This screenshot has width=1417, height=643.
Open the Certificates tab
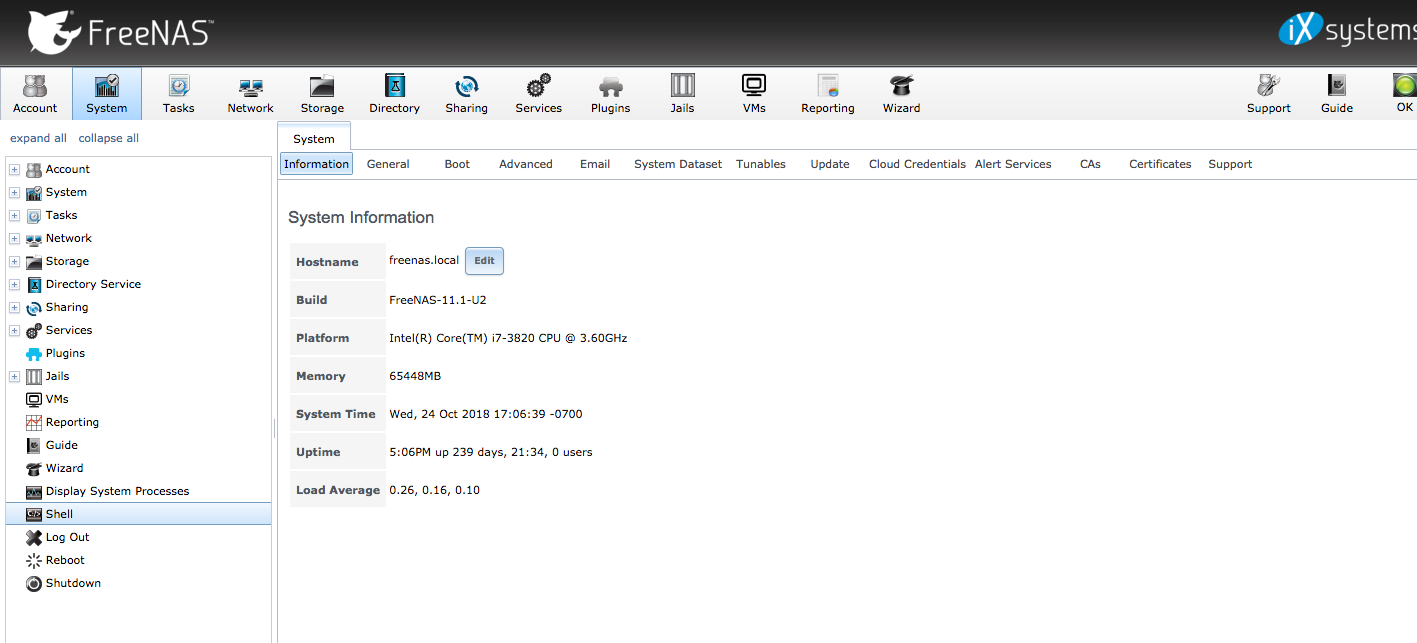(1160, 164)
